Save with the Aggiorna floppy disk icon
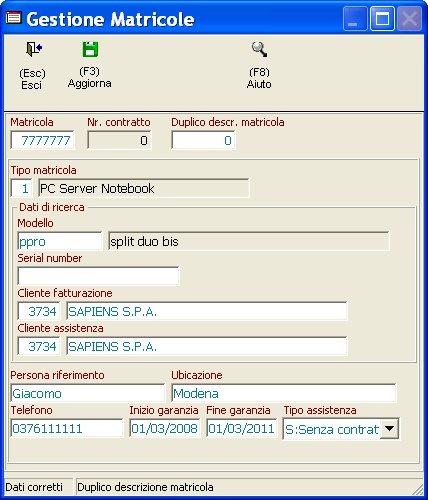428x500 pixels. point(90,49)
